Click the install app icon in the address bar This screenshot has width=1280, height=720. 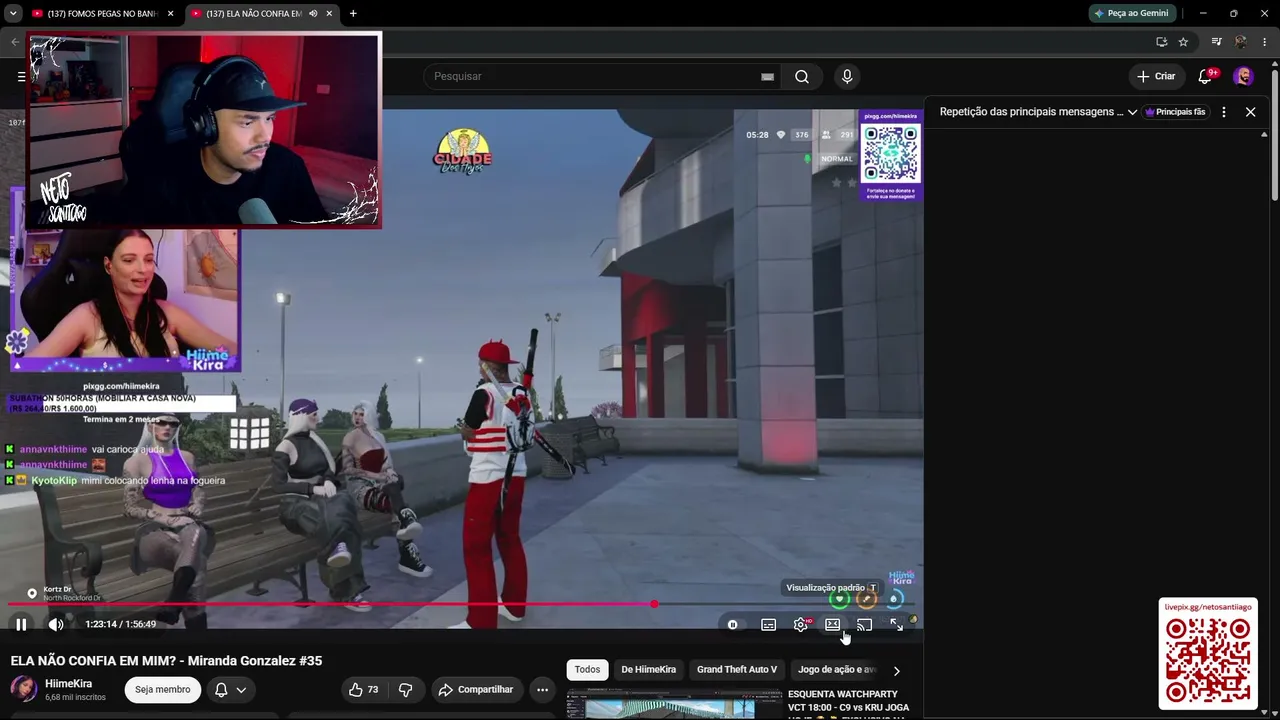pyautogui.click(x=1161, y=42)
